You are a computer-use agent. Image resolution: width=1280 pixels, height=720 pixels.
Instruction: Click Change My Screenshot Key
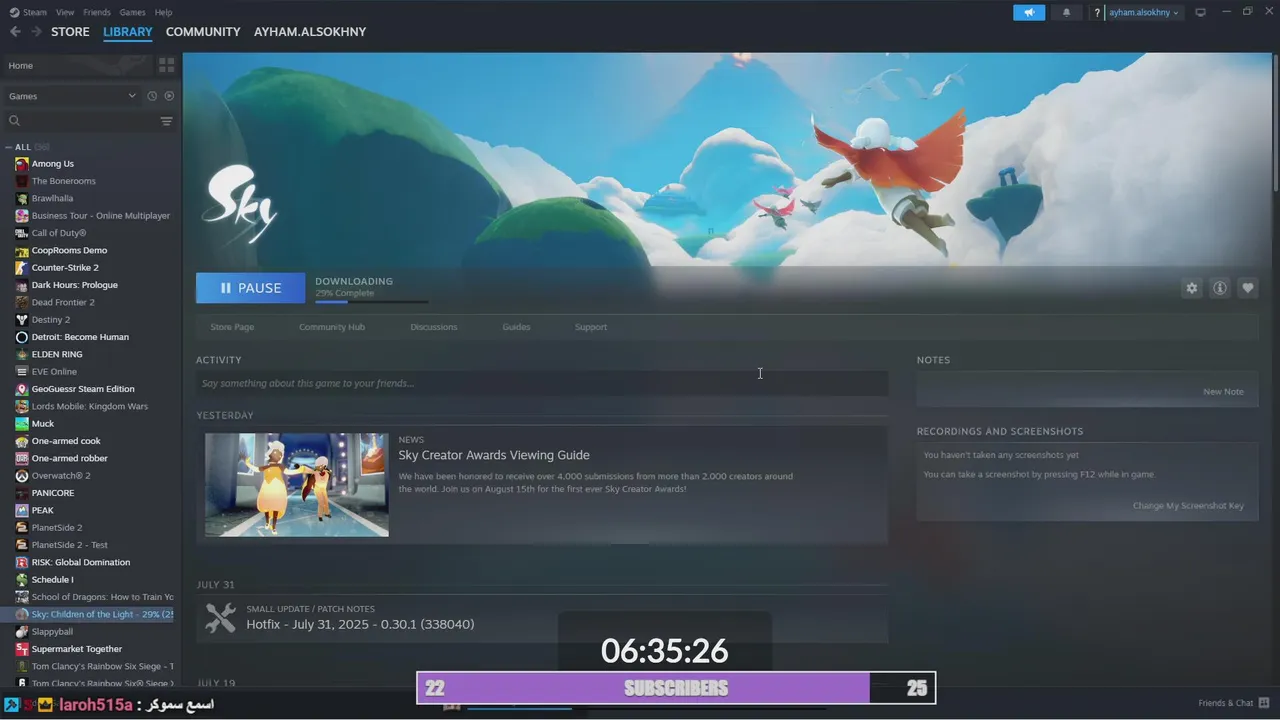(1188, 506)
